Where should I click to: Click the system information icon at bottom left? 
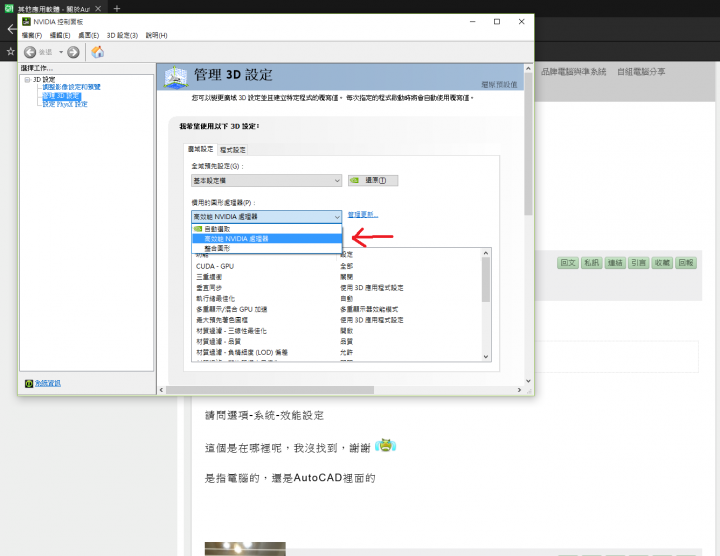coord(29,383)
